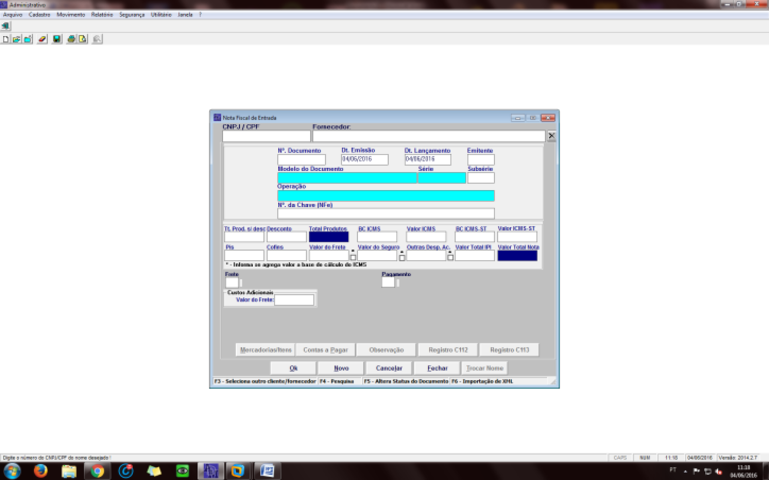Open Firefox from the Windows taskbar
Viewport: 769px width, 480px height.
tap(41, 469)
